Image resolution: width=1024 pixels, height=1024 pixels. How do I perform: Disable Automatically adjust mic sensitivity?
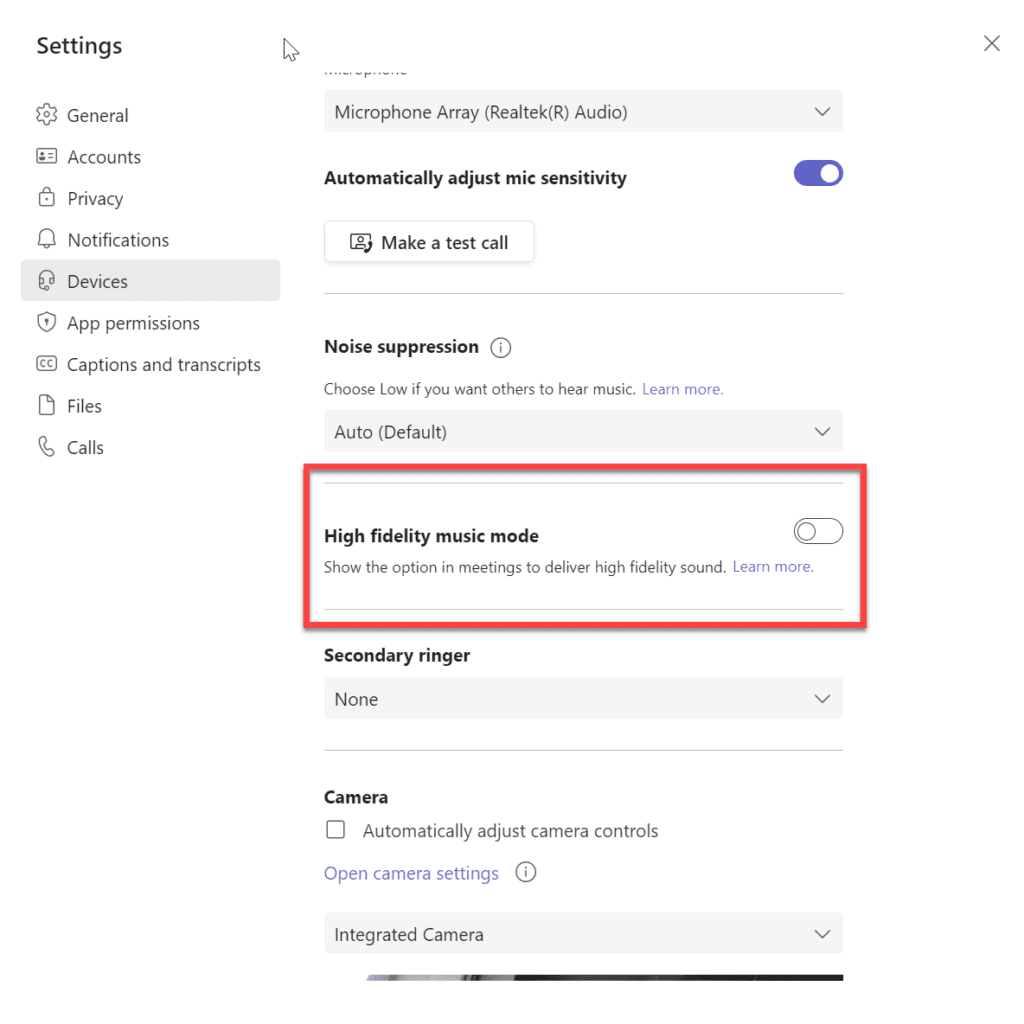(818, 173)
